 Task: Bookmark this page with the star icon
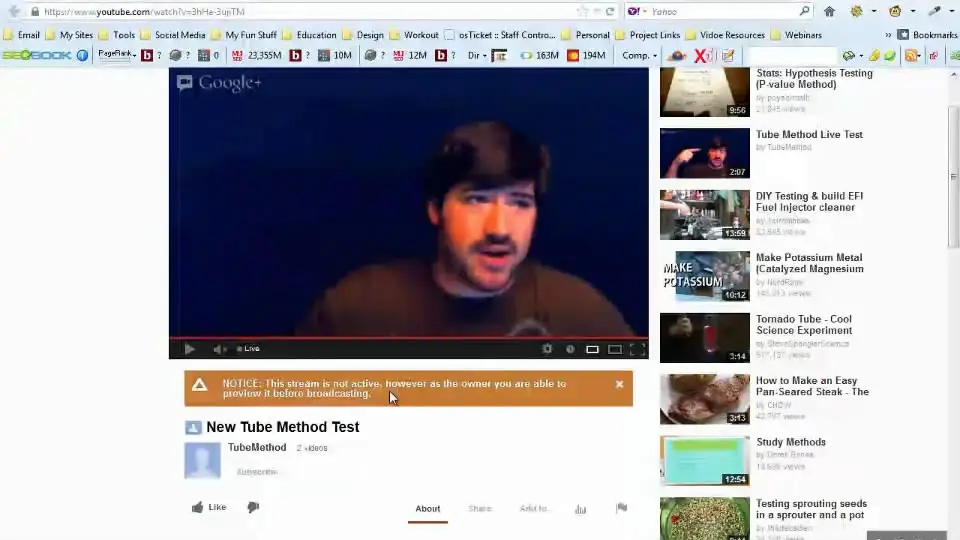[x=582, y=11]
